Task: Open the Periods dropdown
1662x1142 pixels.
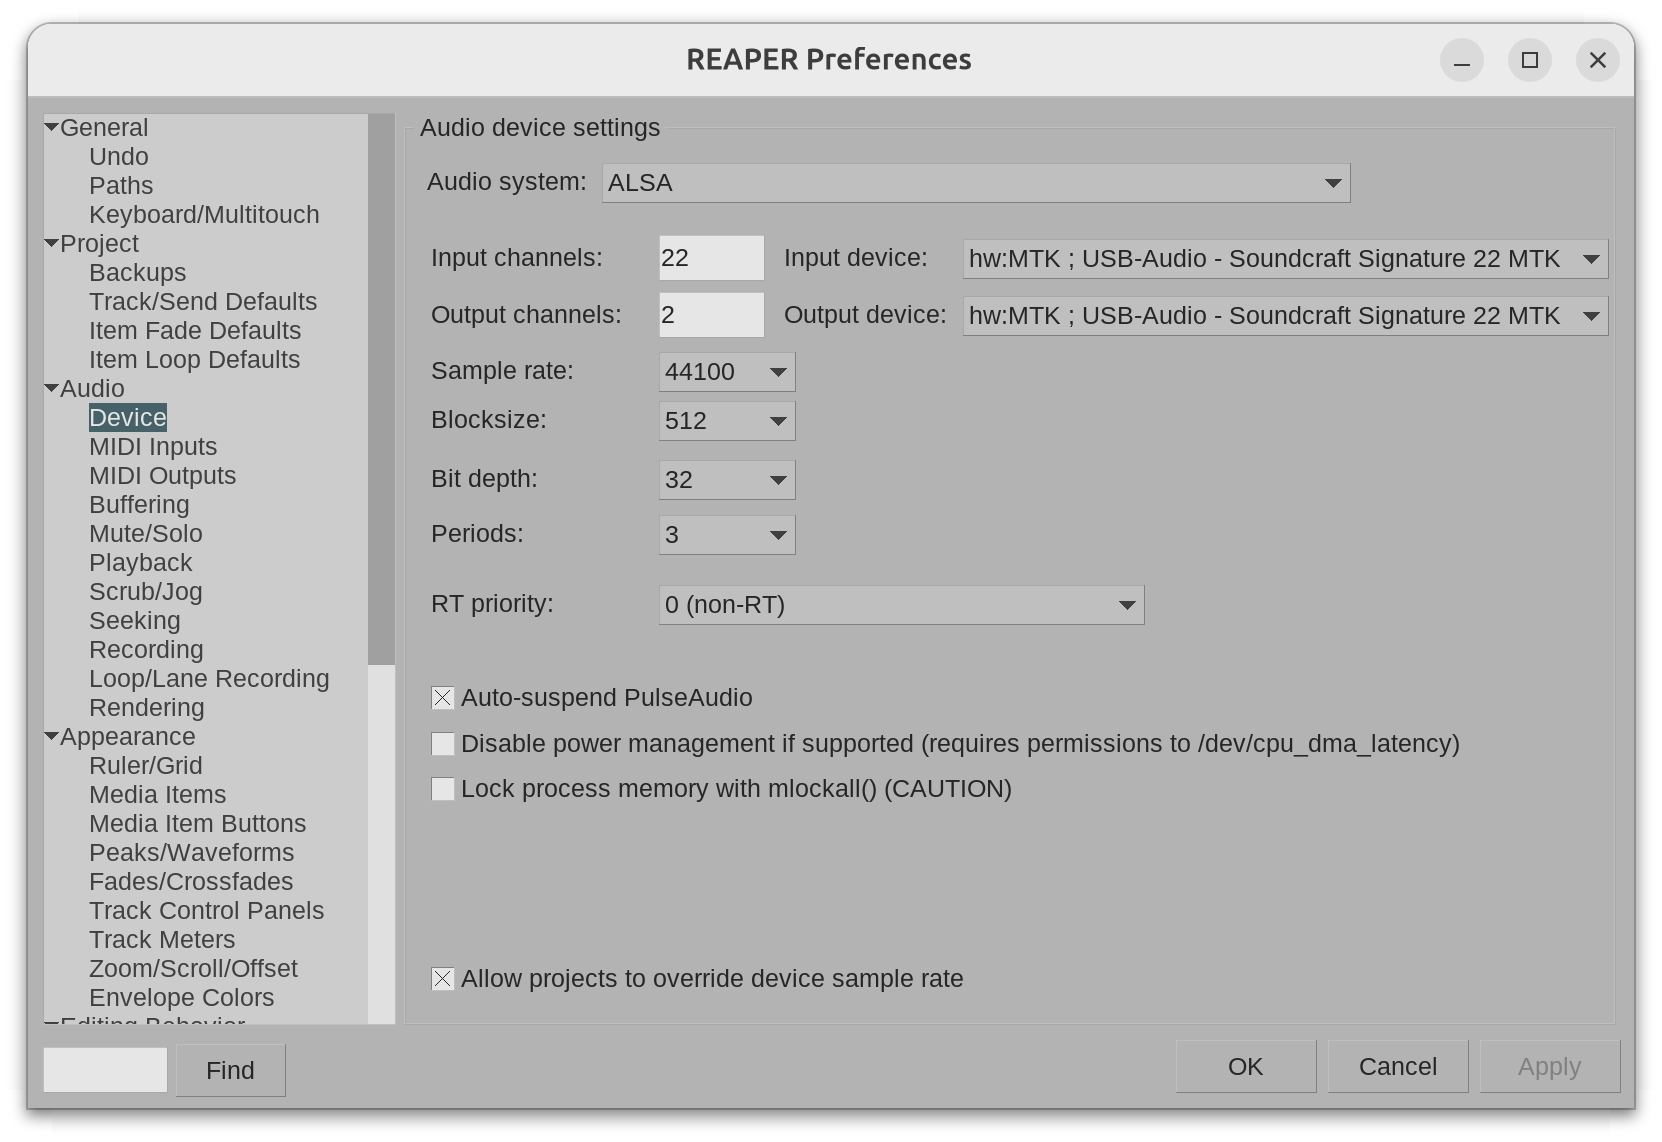Action: coord(727,535)
